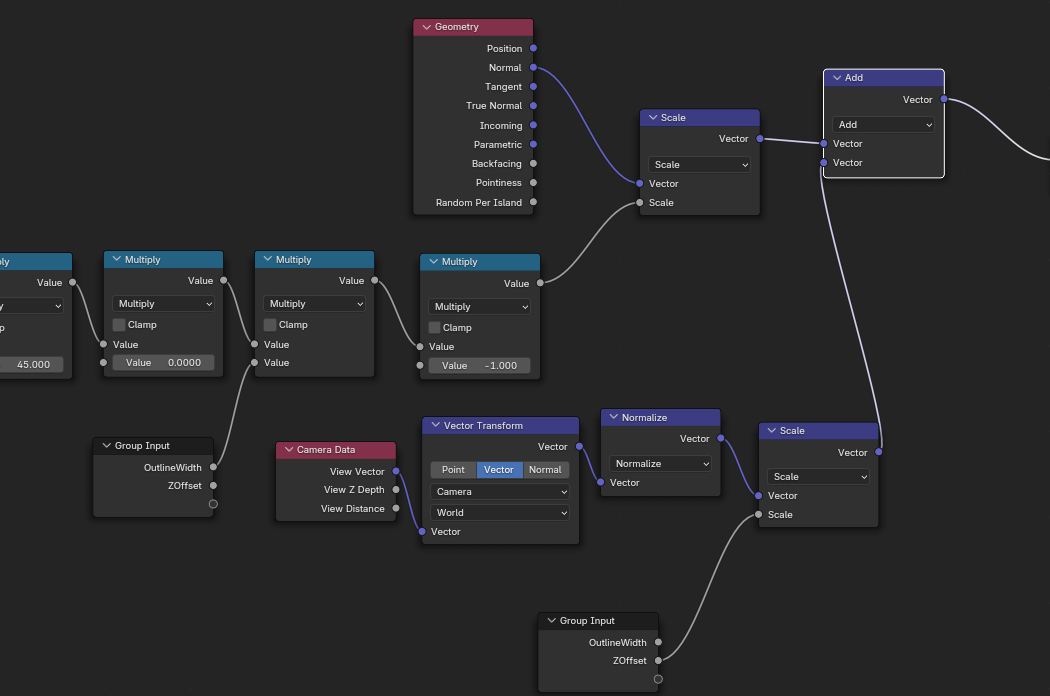Open the World space dropdown in Vector Transform
The width and height of the screenshot is (1050, 696).
coord(500,513)
